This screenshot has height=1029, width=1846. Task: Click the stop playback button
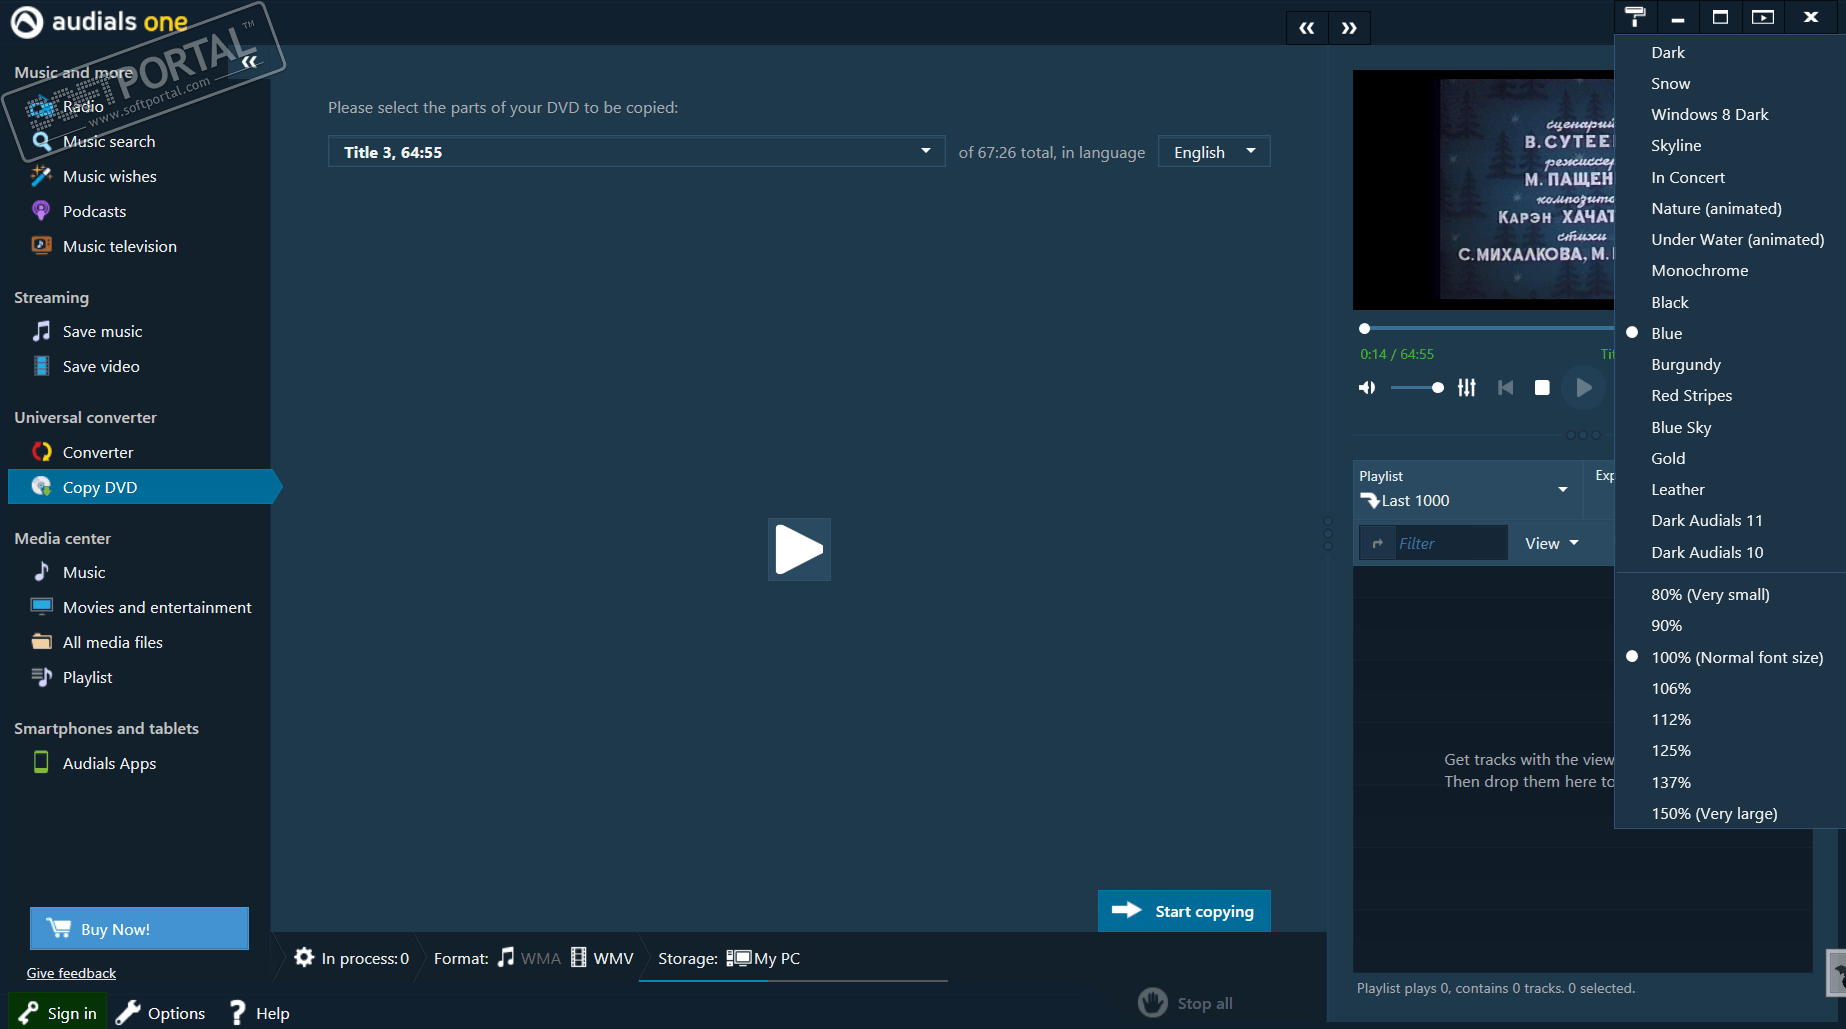[x=1542, y=387]
